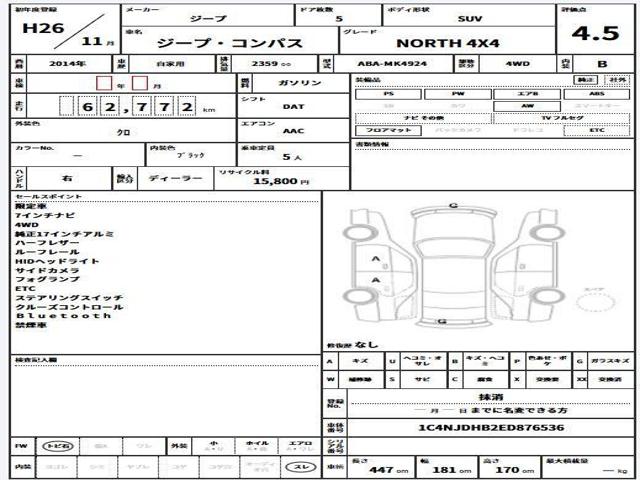Select the ABS equipment box
This screenshot has height=480, width=640.
pyautogui.click(x=597, y=94)
